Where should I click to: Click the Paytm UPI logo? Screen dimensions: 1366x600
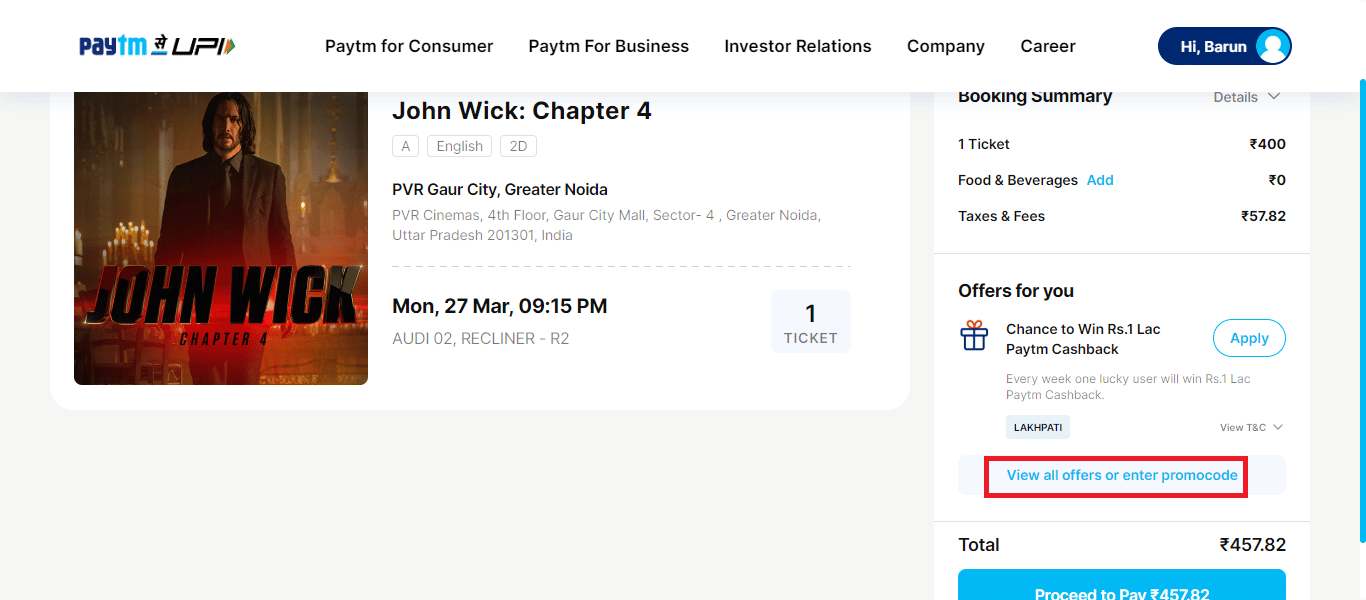pyautogui.click(x=157, y=46)
